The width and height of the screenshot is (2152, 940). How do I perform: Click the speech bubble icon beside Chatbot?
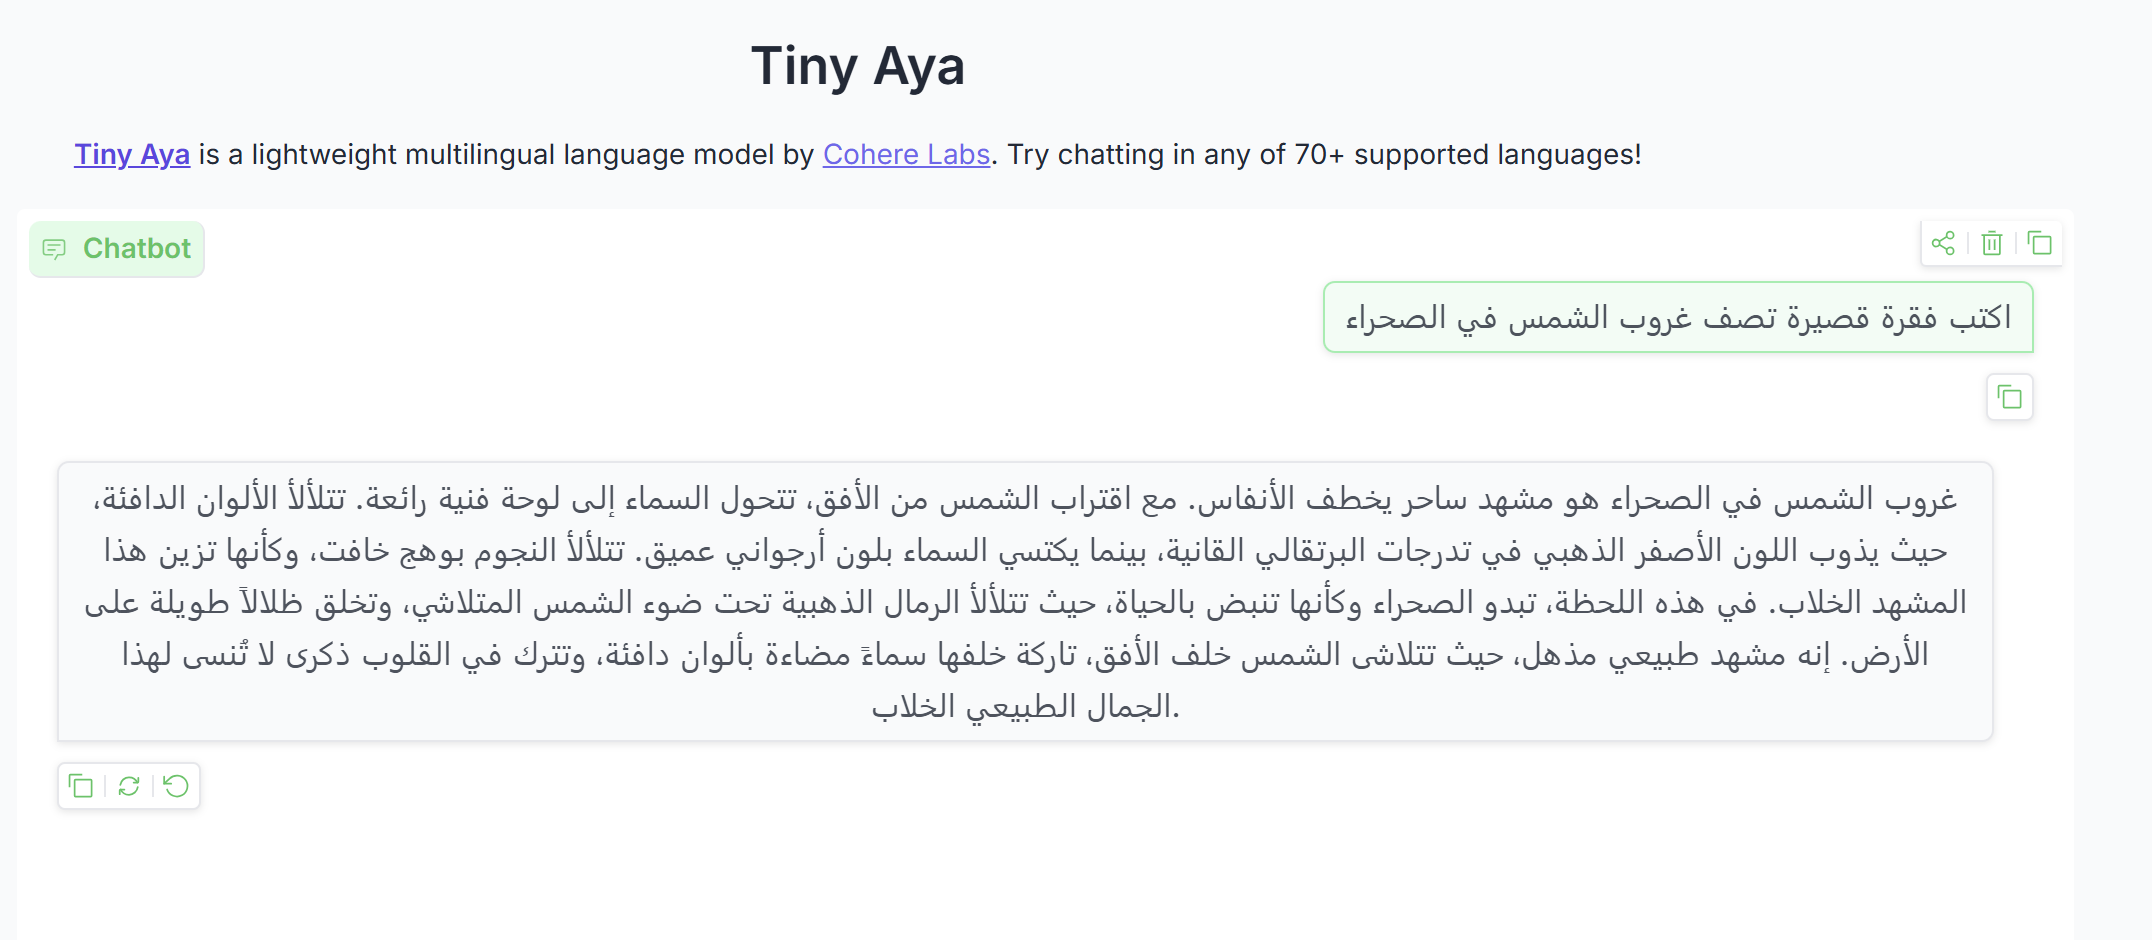(55, 249)
